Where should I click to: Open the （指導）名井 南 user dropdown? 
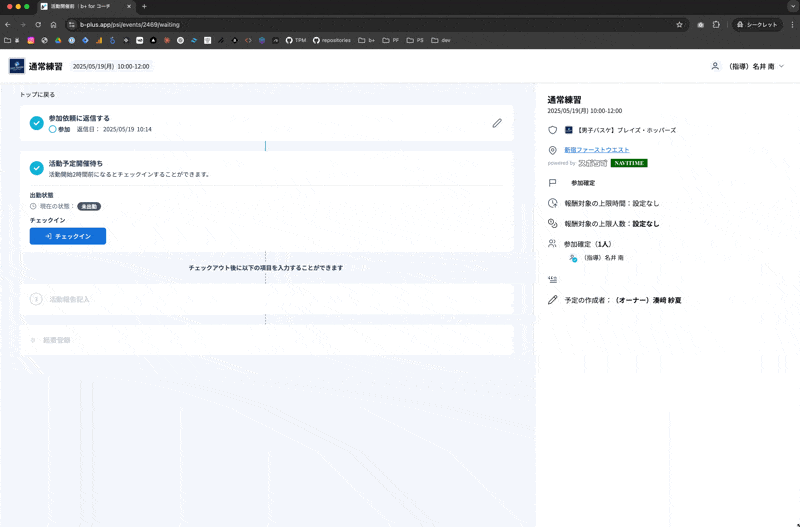[x=748, y=66]
